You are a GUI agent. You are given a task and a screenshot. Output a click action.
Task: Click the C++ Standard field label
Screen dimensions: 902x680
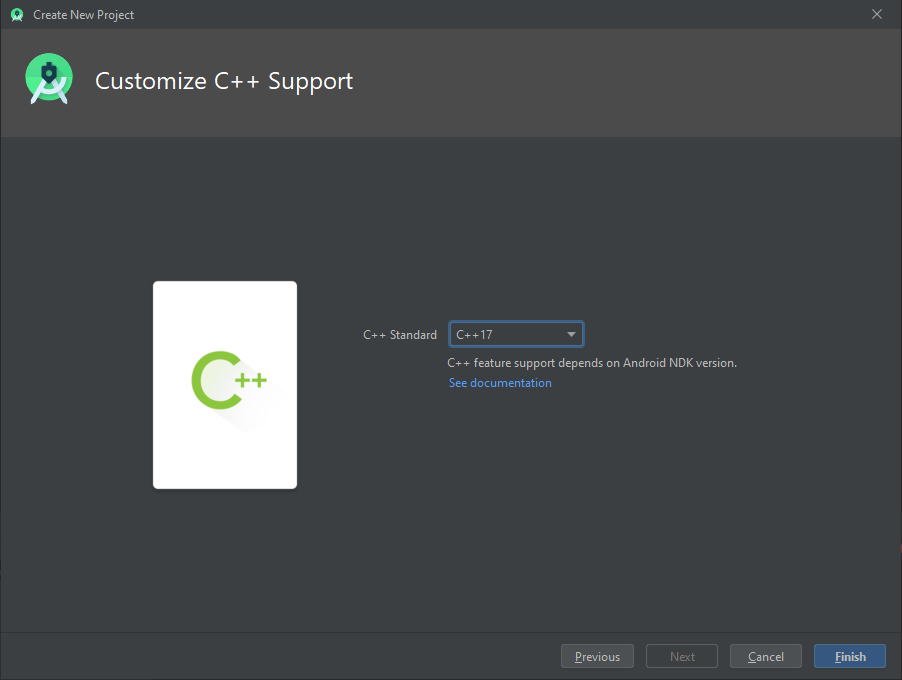[400, 334]
